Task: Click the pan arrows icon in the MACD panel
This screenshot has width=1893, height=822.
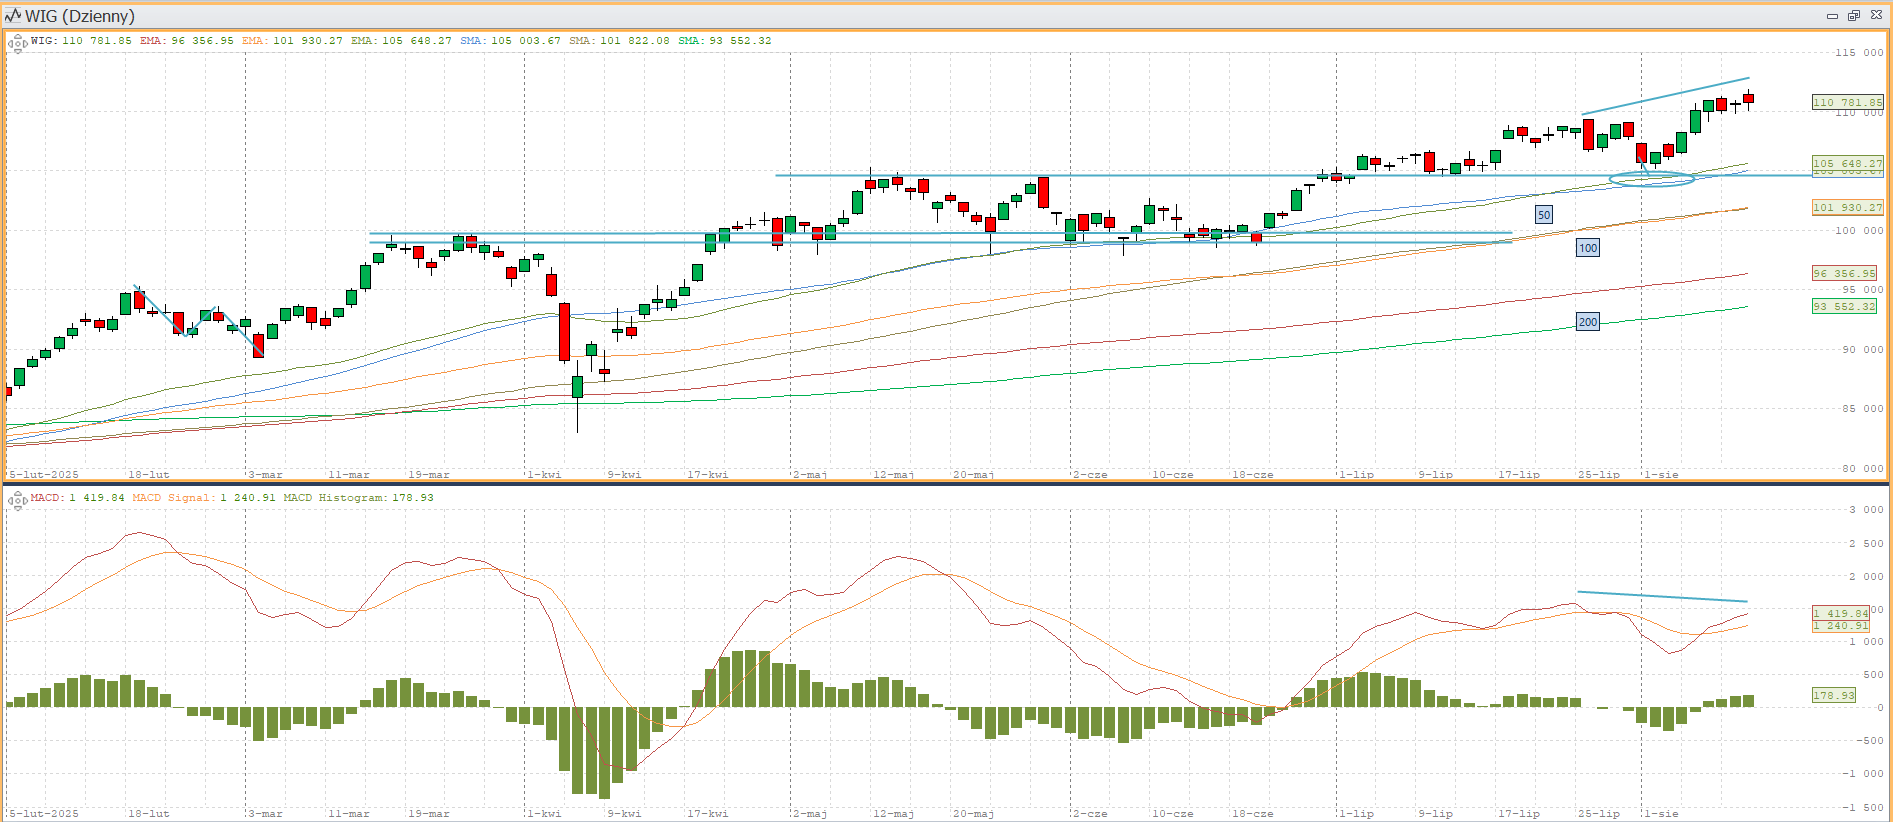Action: pyautogui.click(x=17, y=500)
